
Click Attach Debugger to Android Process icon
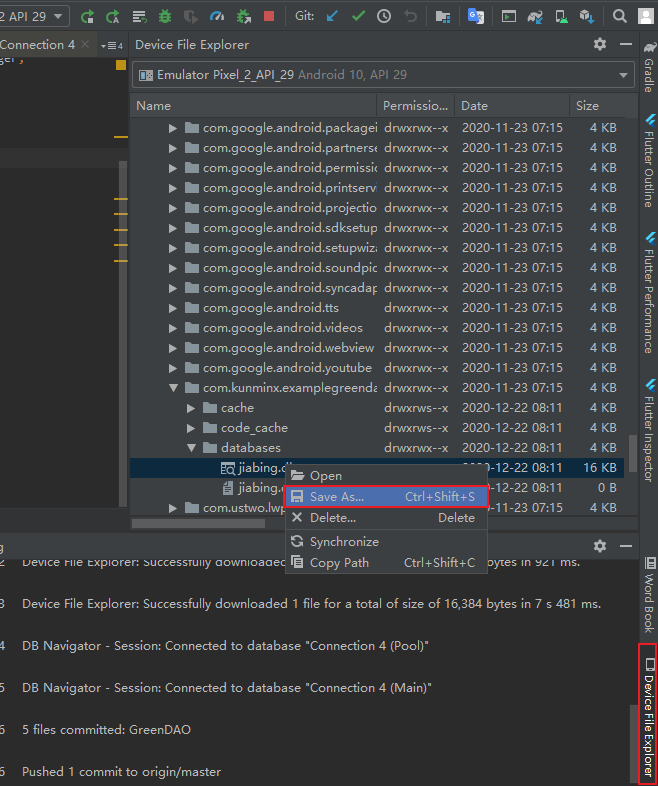click(244, 17)
